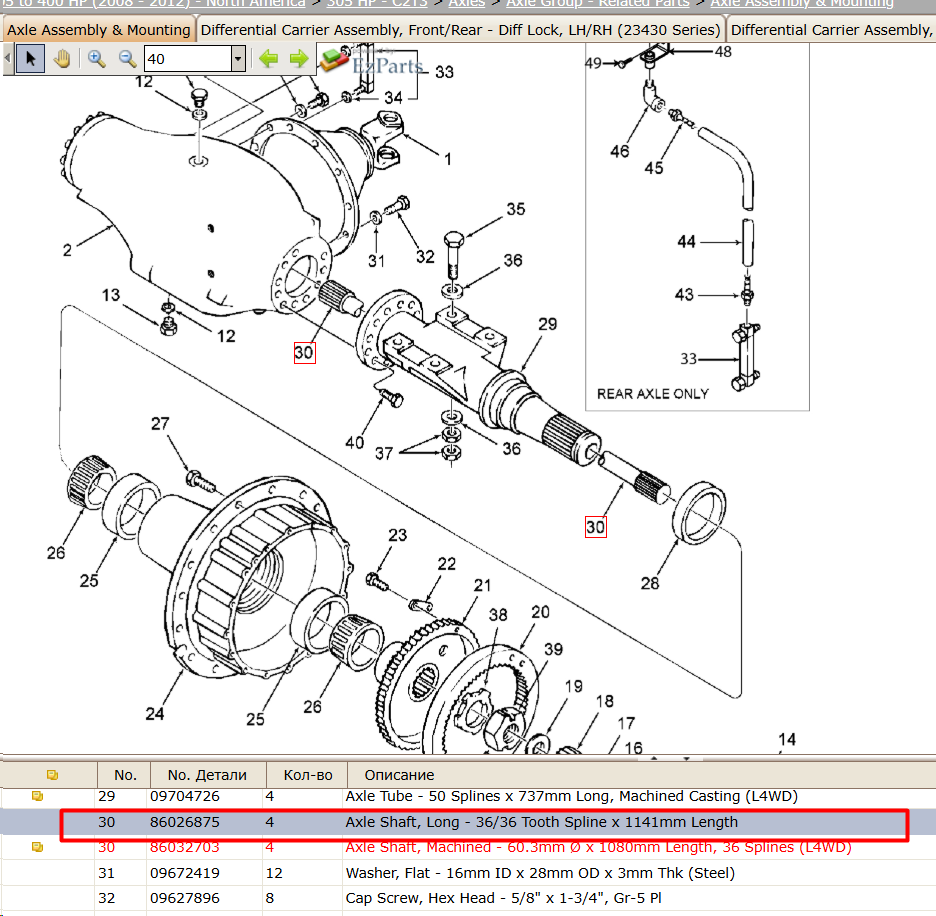Switch to Axle Assembly & Mounting tab
The height and width of the screenshot is (916, 936).
tap(98, 30)
